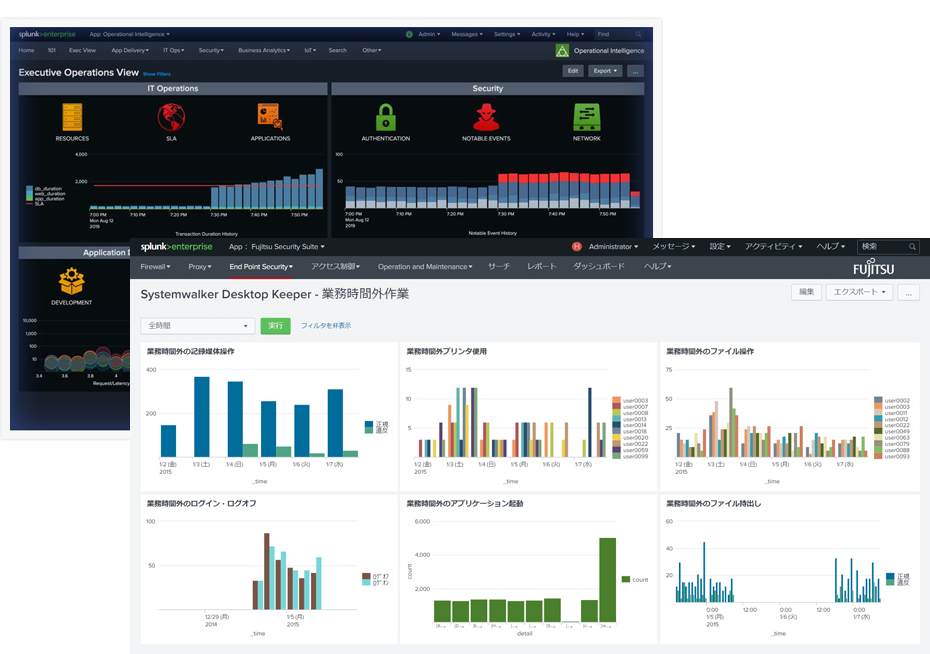Image resolution: width=930 pixels, height=654 pixels.
Task: Click the green Network icon
Action: (x=587, y=117)
